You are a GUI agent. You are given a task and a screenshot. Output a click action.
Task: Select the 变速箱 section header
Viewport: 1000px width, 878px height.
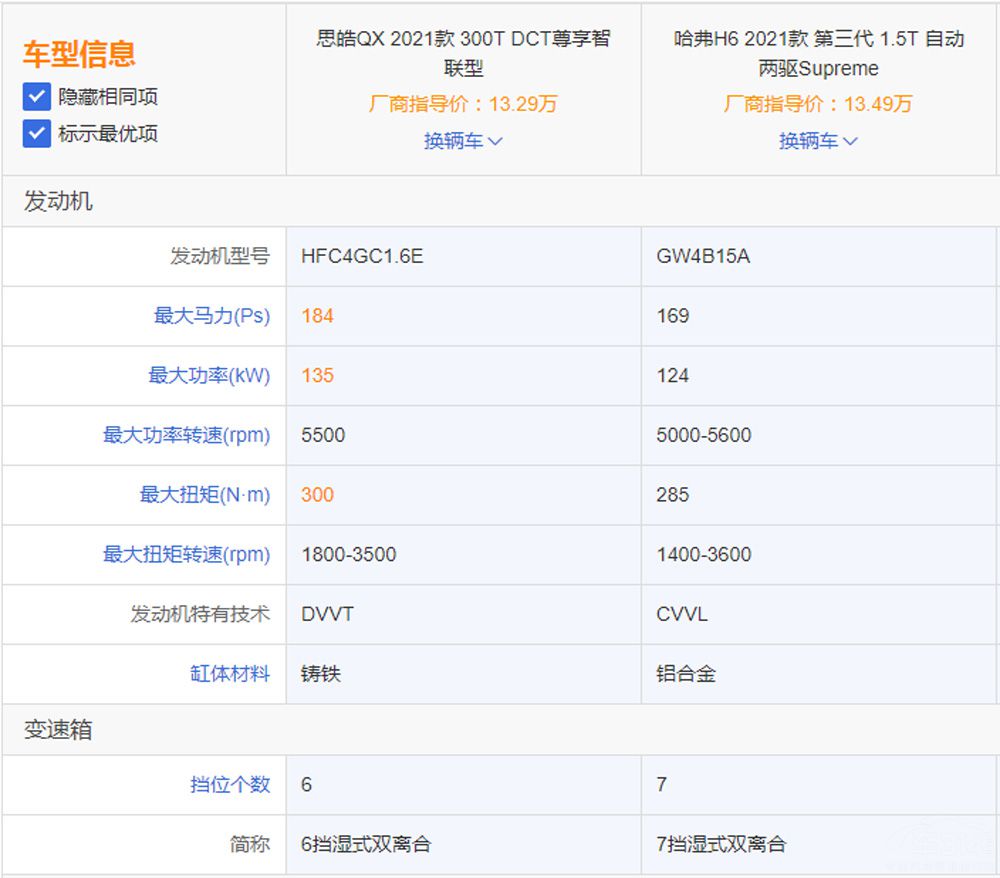58,731
